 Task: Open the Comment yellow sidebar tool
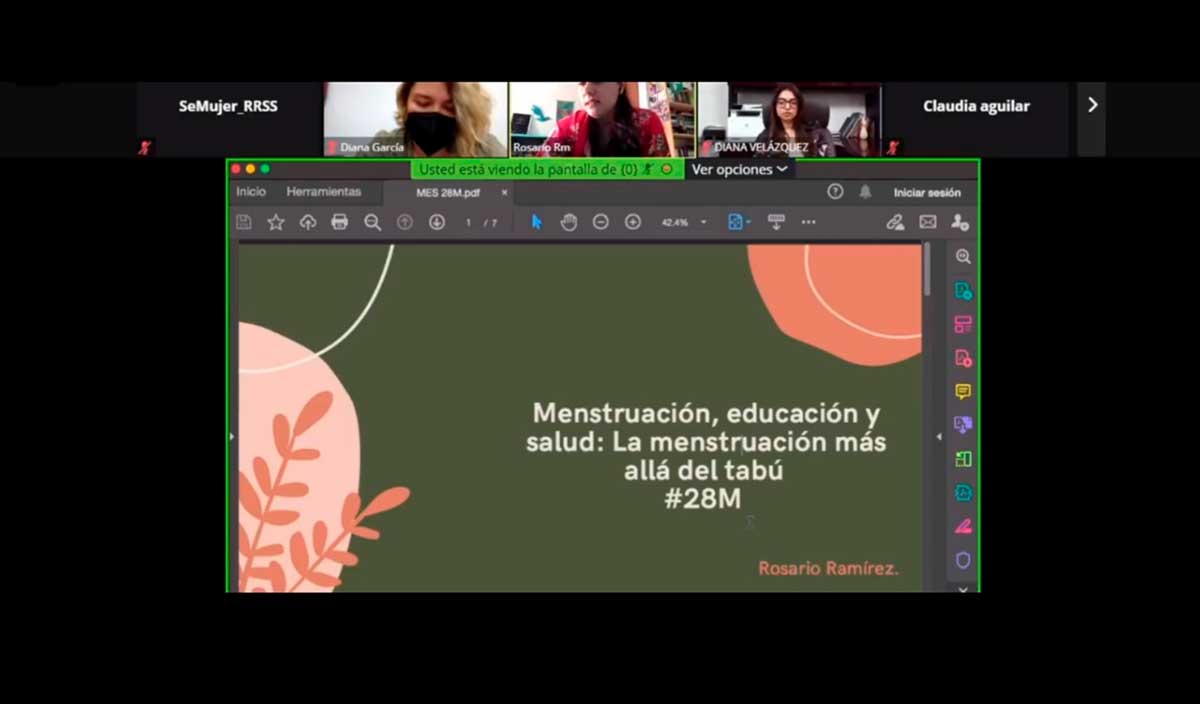click(963, 392)
